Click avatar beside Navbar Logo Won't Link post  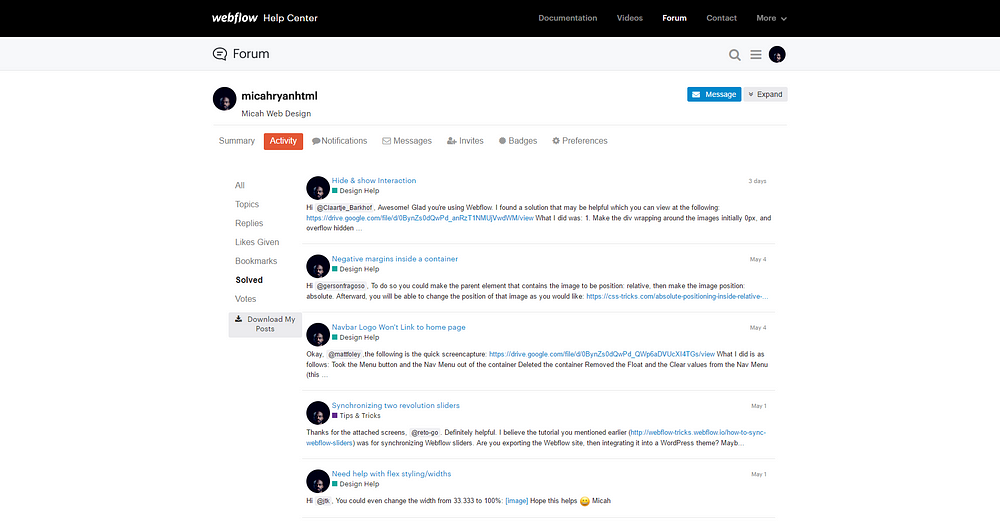[318, 335]
